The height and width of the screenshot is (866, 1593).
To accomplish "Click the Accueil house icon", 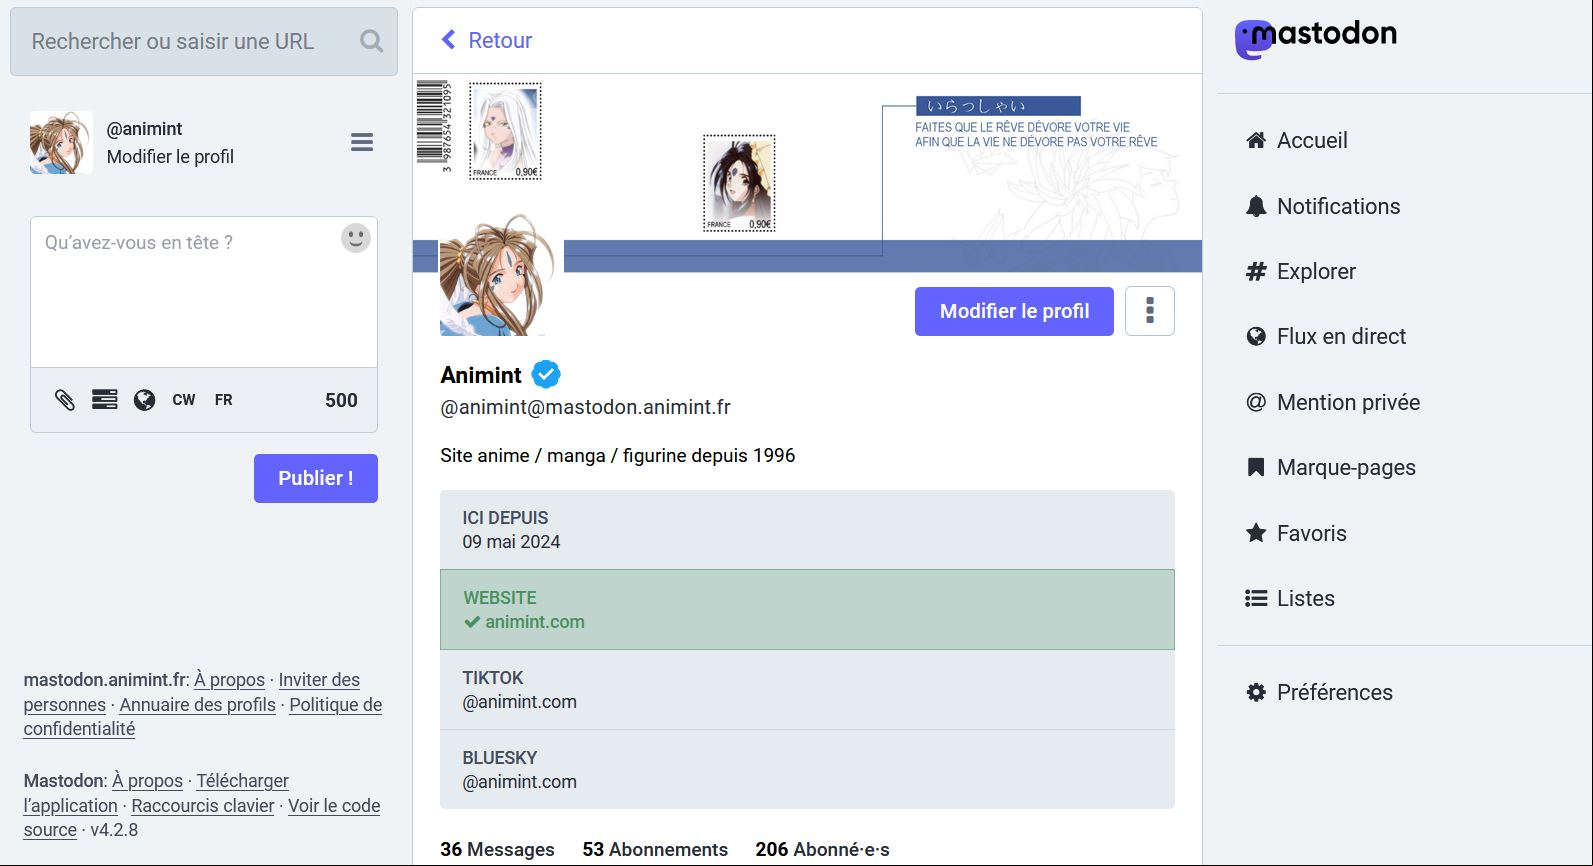I will tap(1256, 140).
